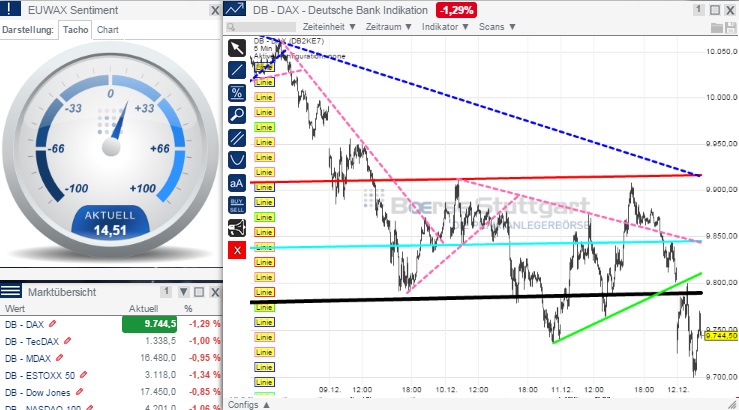Image resolution: width=739 pixels, height=410 pixels.
Task: Select the arrow pointer tool
Action: click(237, 48)
